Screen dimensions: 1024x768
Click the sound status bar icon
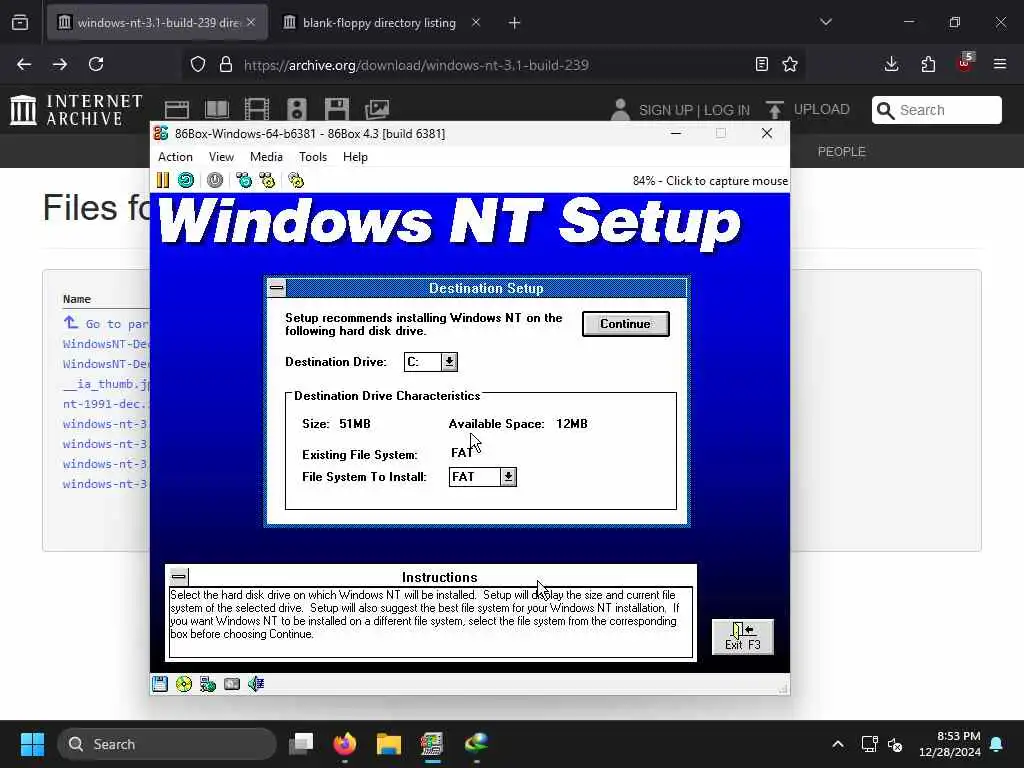[x=256, y=684]
